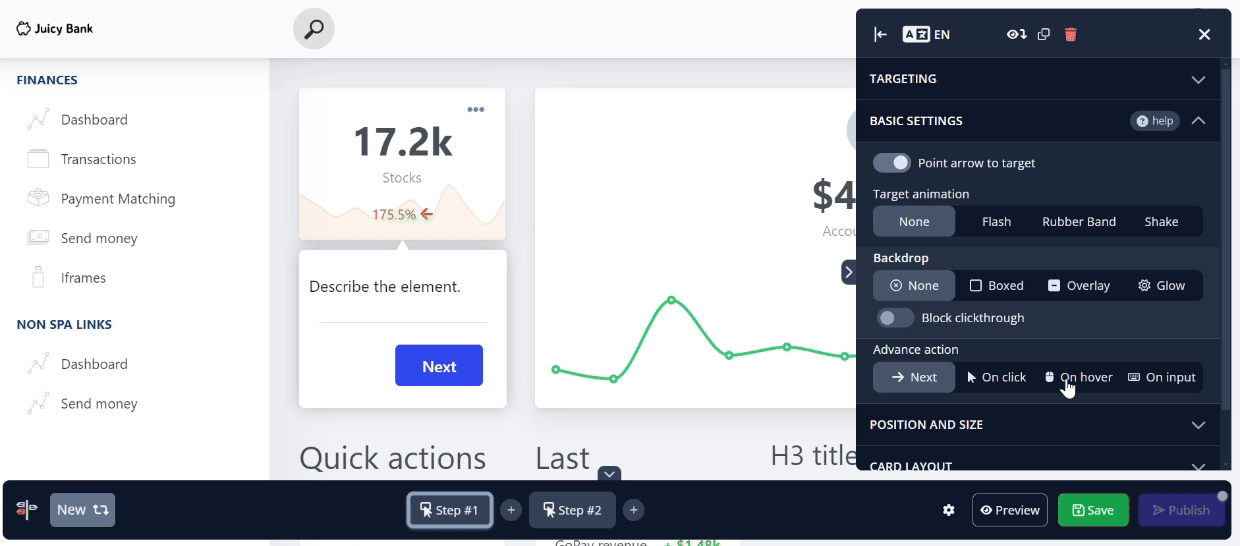Expand the Targeting section
This screenshot has height=546, width=1240.
point(1038,79)
